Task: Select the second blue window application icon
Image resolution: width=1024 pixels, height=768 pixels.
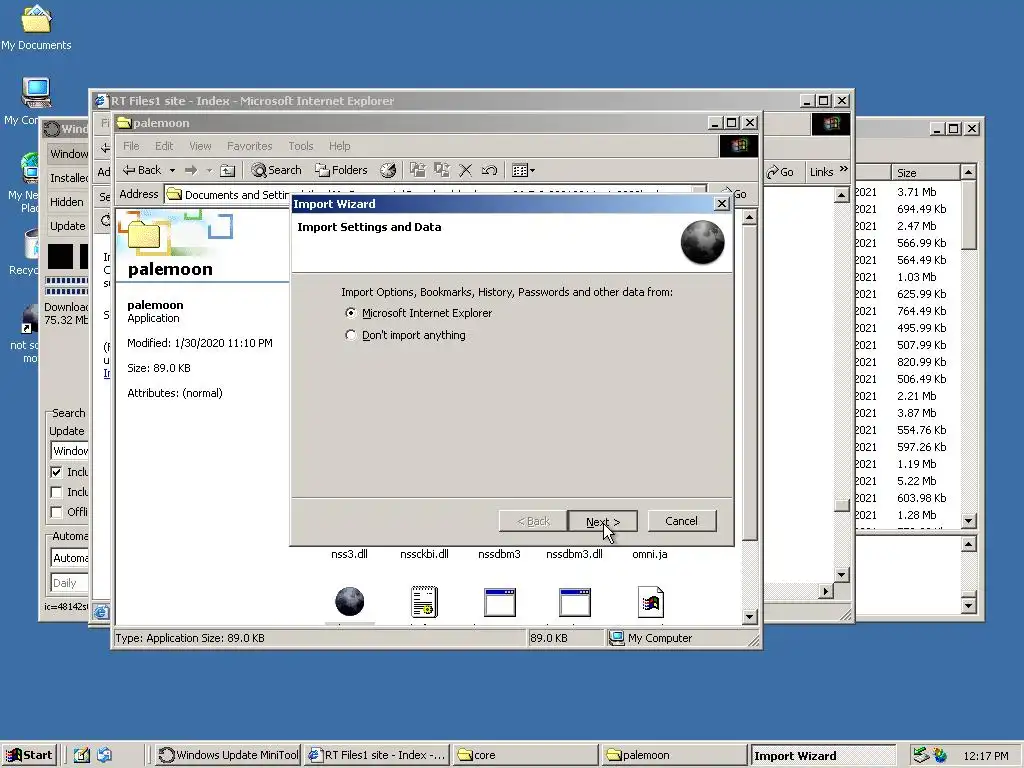Action: coord(575,602)
